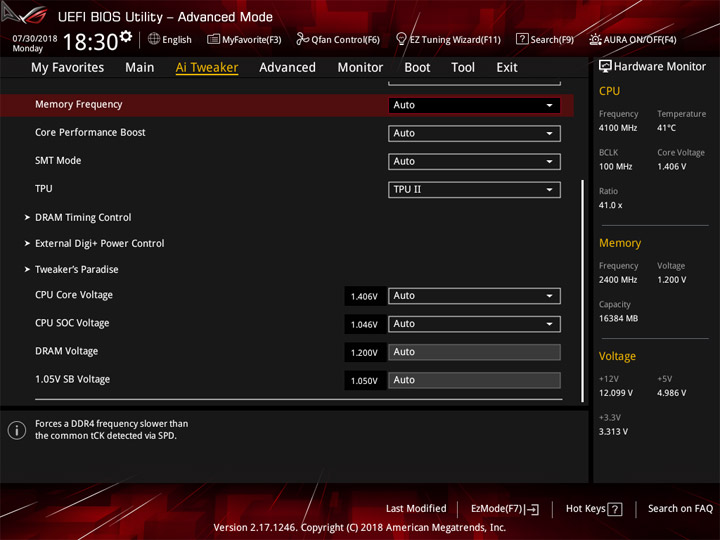Click the EzMode exit arrow icon
Image resolution: width=720 pixels, height=540 pixels.
(x=533, y=509)
